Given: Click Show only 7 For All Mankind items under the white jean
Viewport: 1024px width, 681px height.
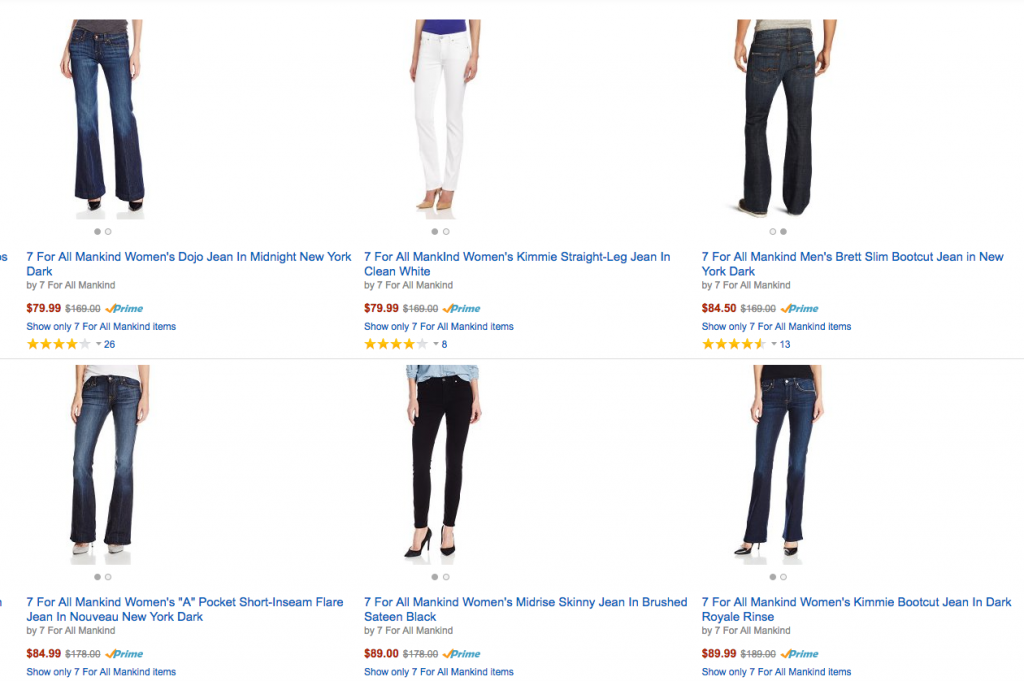Looking at the screenshot, I should (x=438, y=326).
